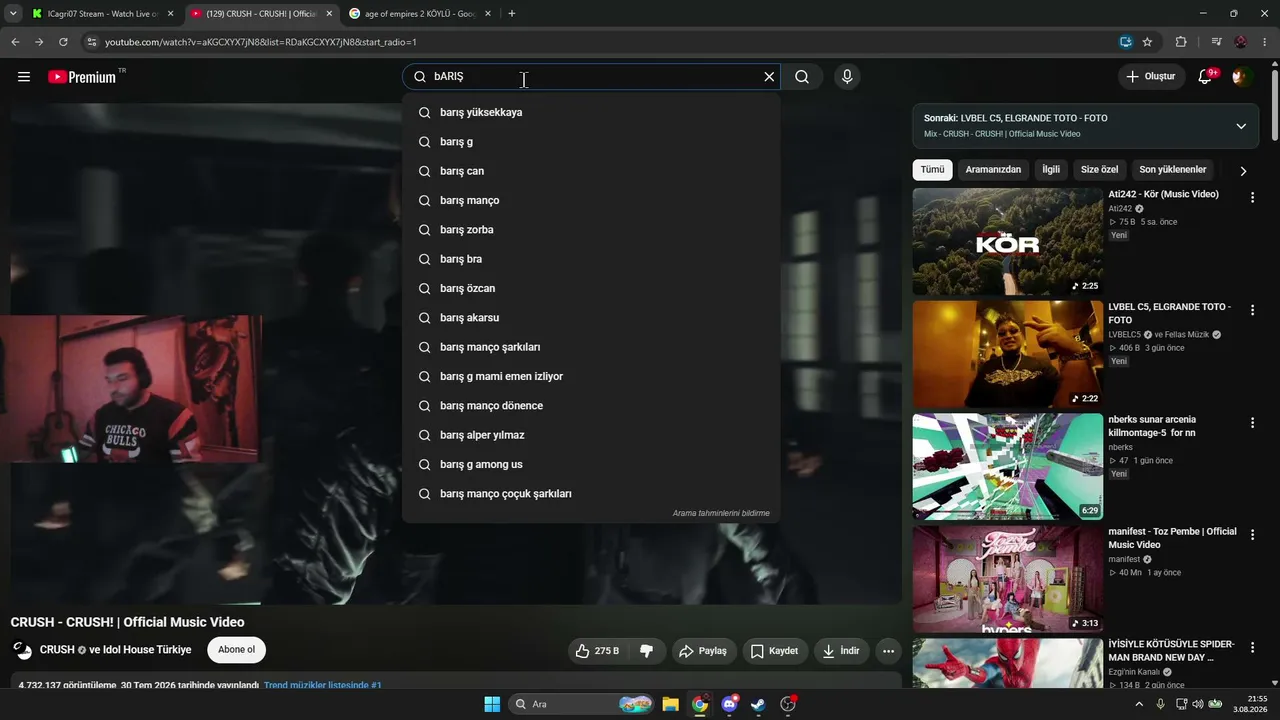The image size is (1280, 720).
Task: Download the video with İndir
Action: coord(842,651)
